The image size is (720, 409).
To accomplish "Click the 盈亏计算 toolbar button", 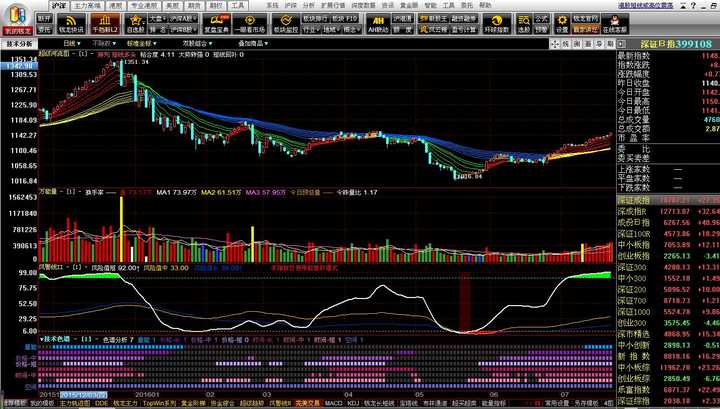I will click(x=464, y=29).
